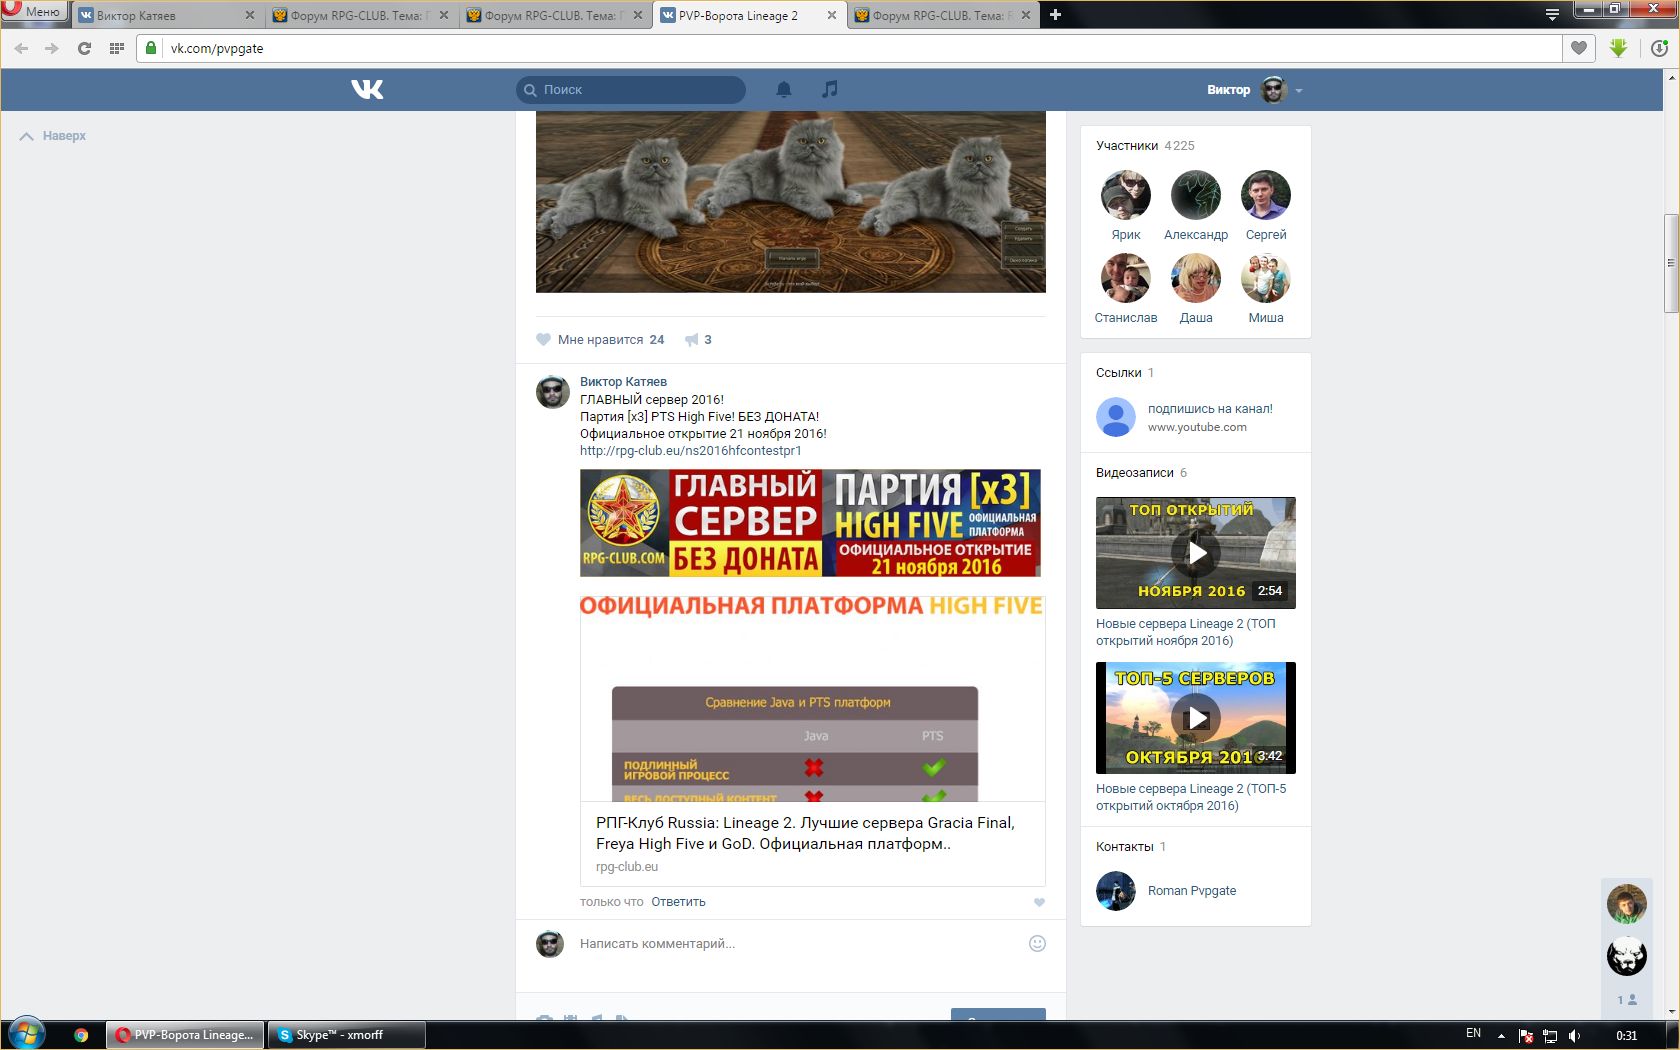The image size is (1680, 1050).
Task: Open a new browser tab
Action: point(1055,15)
